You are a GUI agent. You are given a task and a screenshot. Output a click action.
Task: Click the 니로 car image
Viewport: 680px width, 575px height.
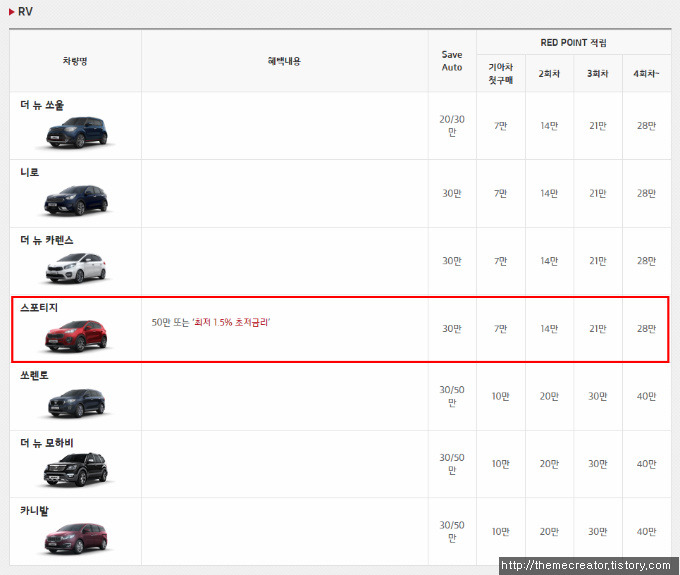[76, 200]
